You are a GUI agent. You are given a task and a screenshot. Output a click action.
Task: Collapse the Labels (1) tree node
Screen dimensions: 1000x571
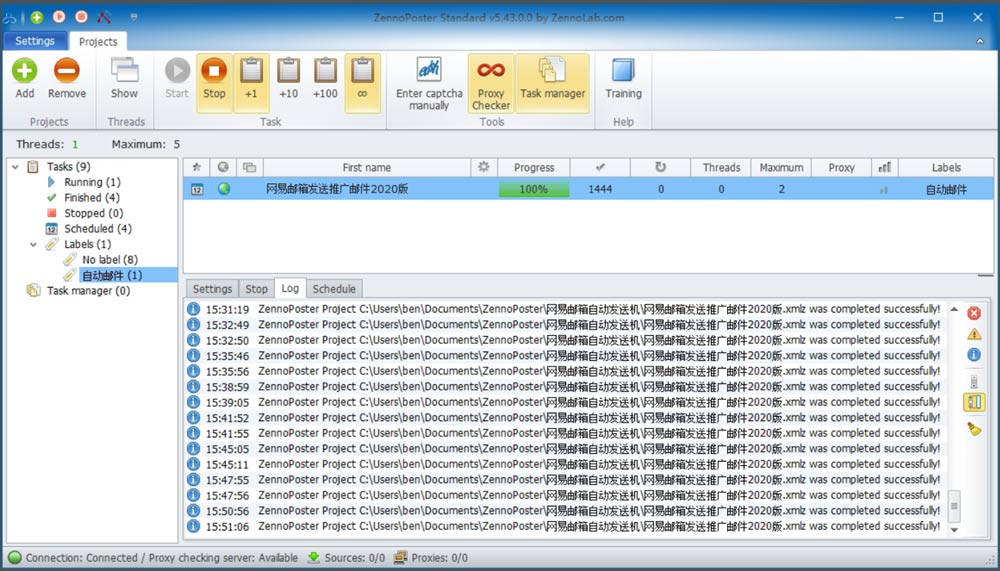[x=33, y=244]
